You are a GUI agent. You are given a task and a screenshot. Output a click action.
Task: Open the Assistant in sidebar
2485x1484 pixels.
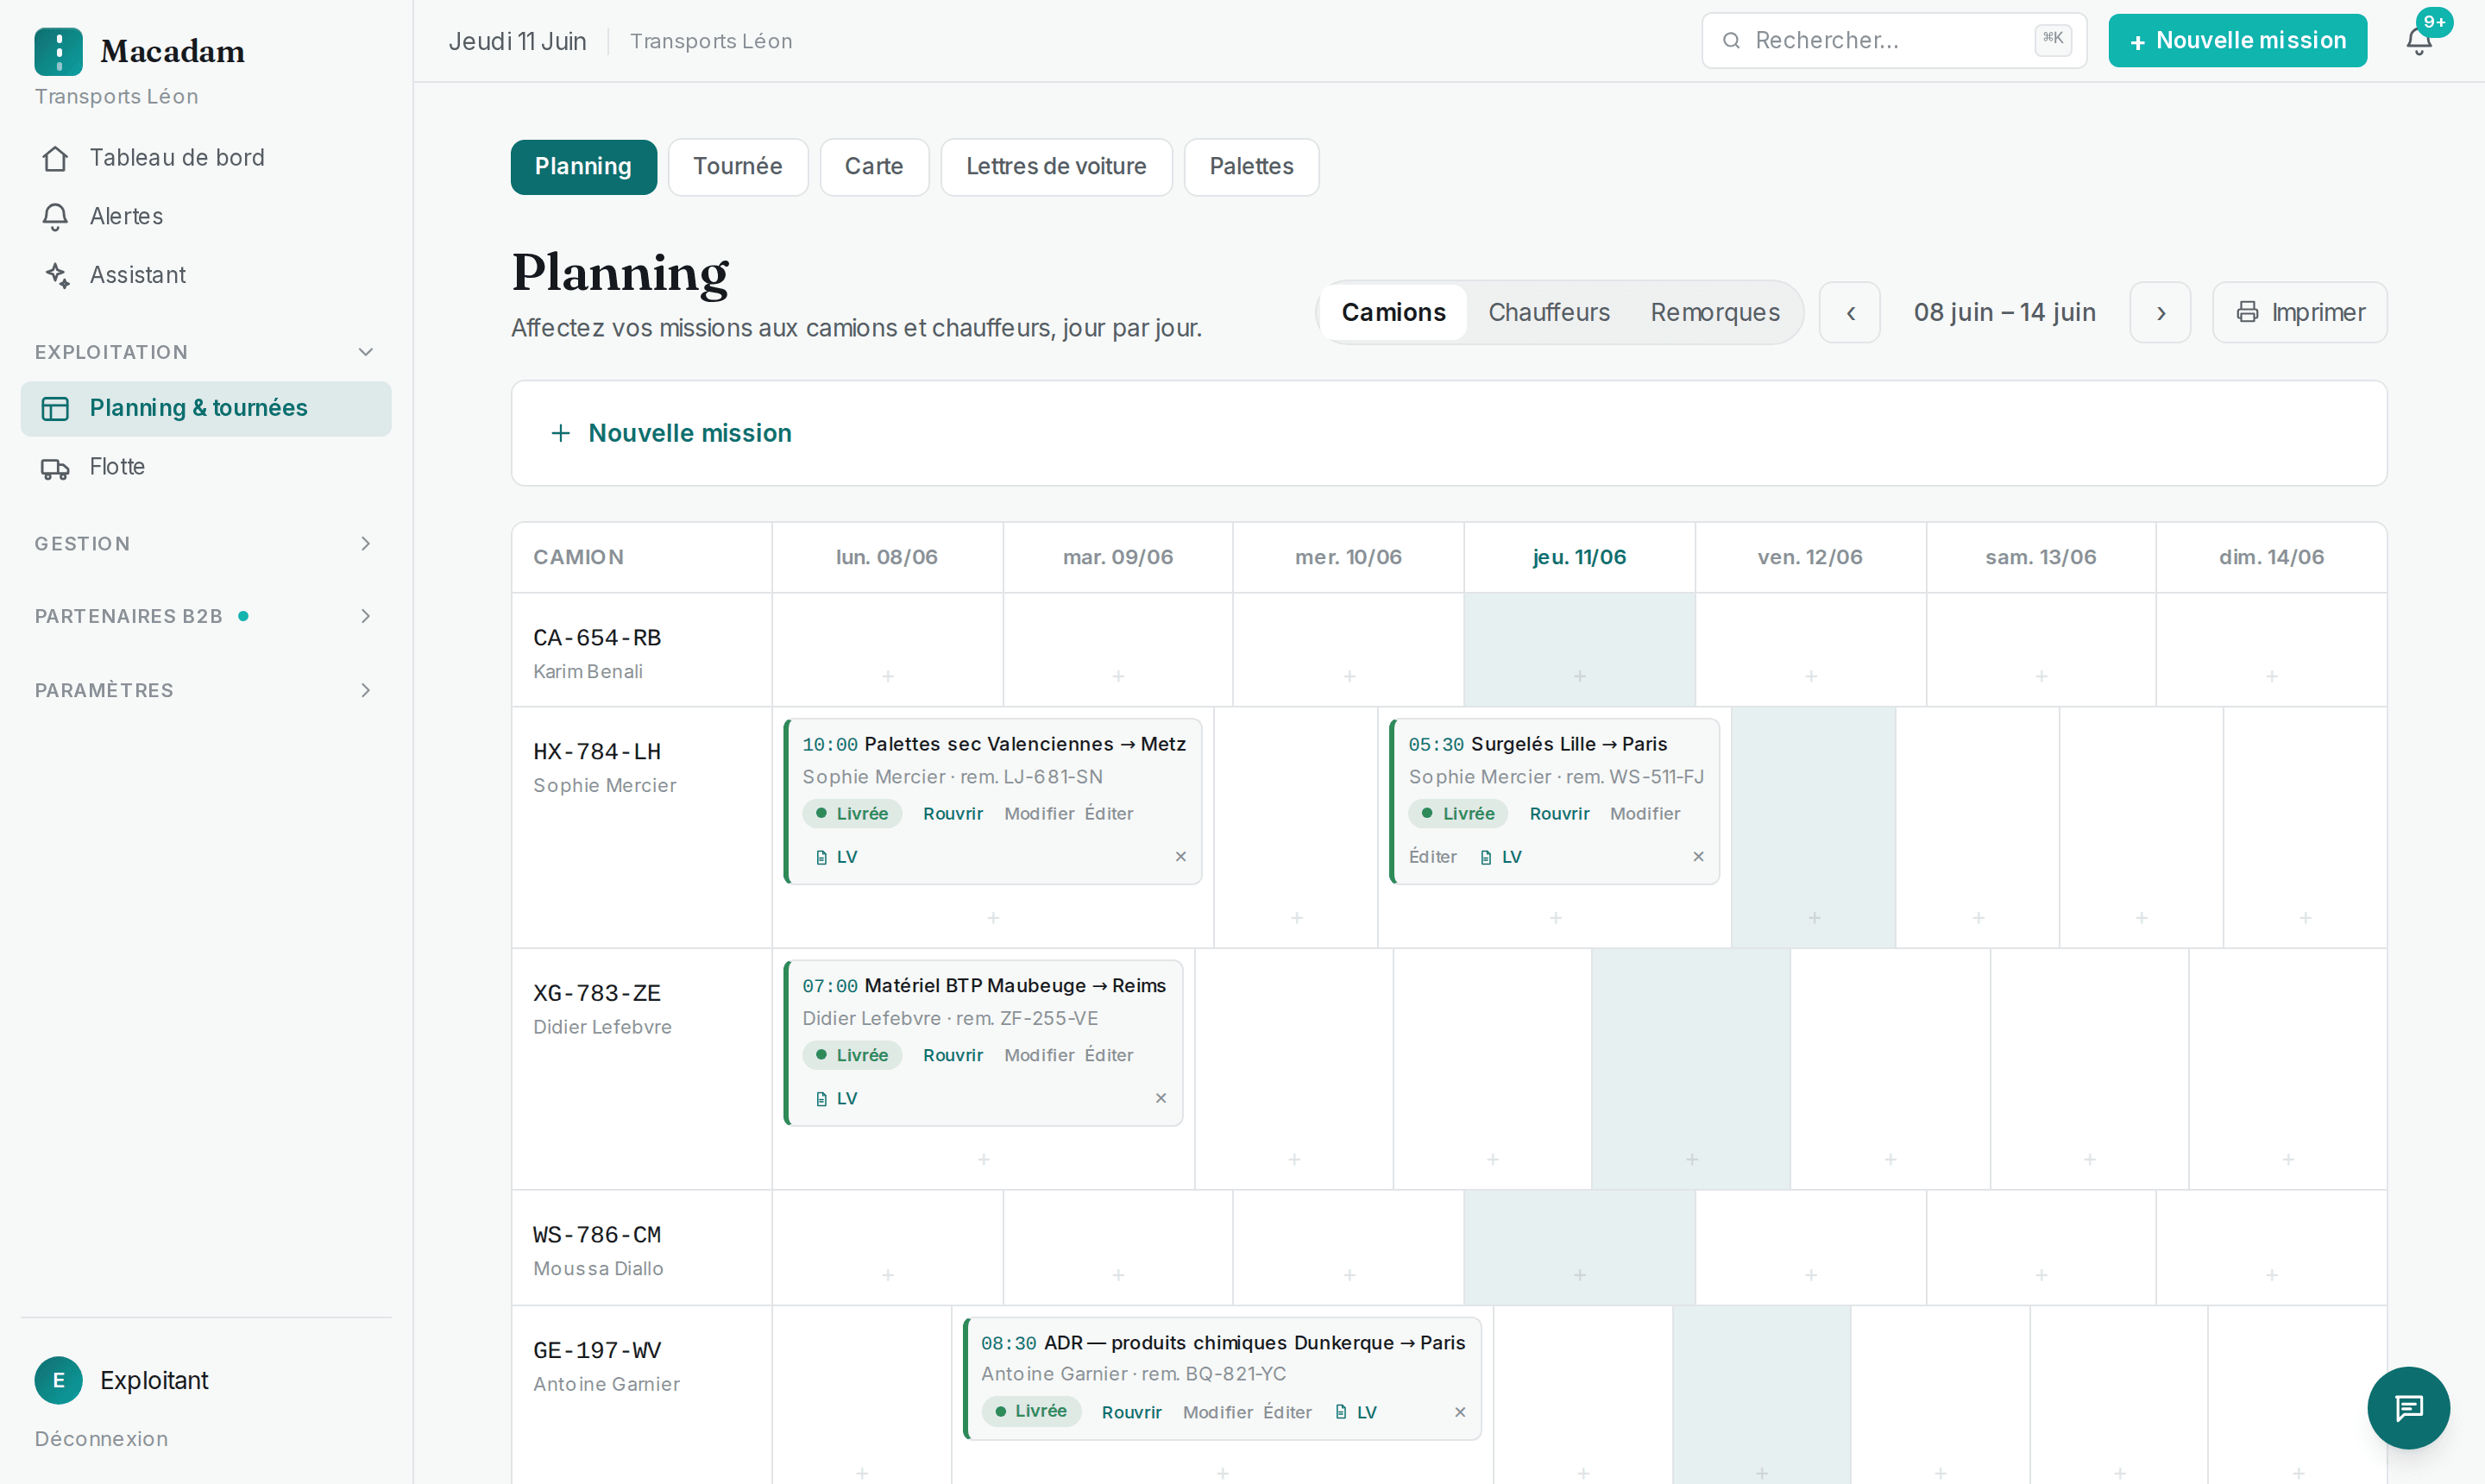coord(206,275)
